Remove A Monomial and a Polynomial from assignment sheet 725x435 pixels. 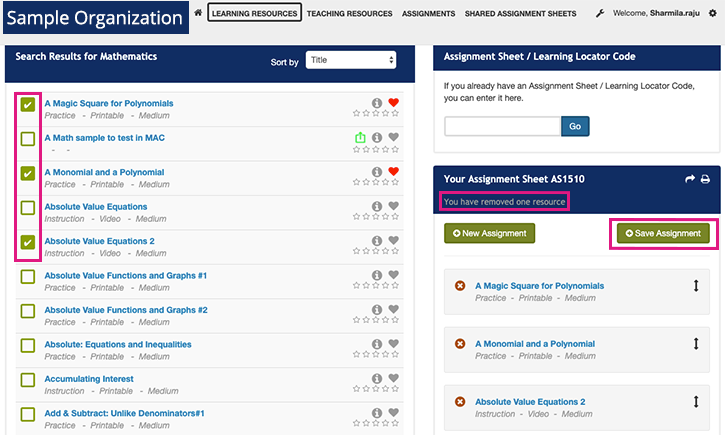460,344
